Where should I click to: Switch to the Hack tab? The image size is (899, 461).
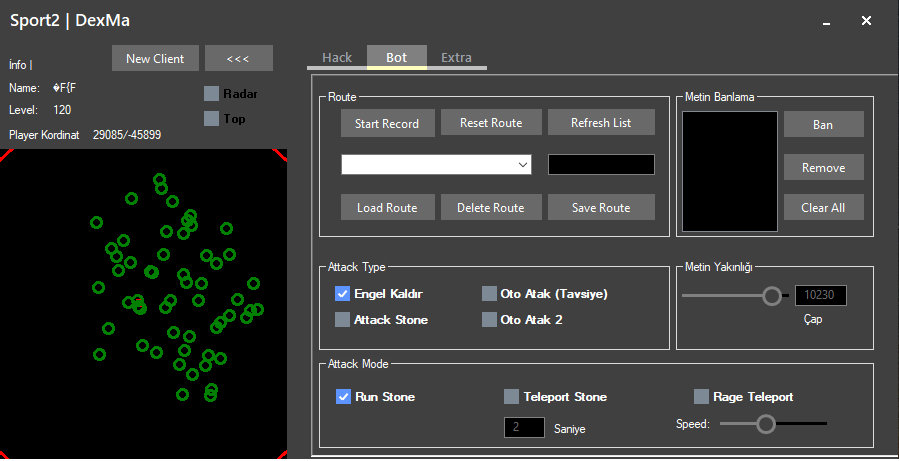click(337, 58)
